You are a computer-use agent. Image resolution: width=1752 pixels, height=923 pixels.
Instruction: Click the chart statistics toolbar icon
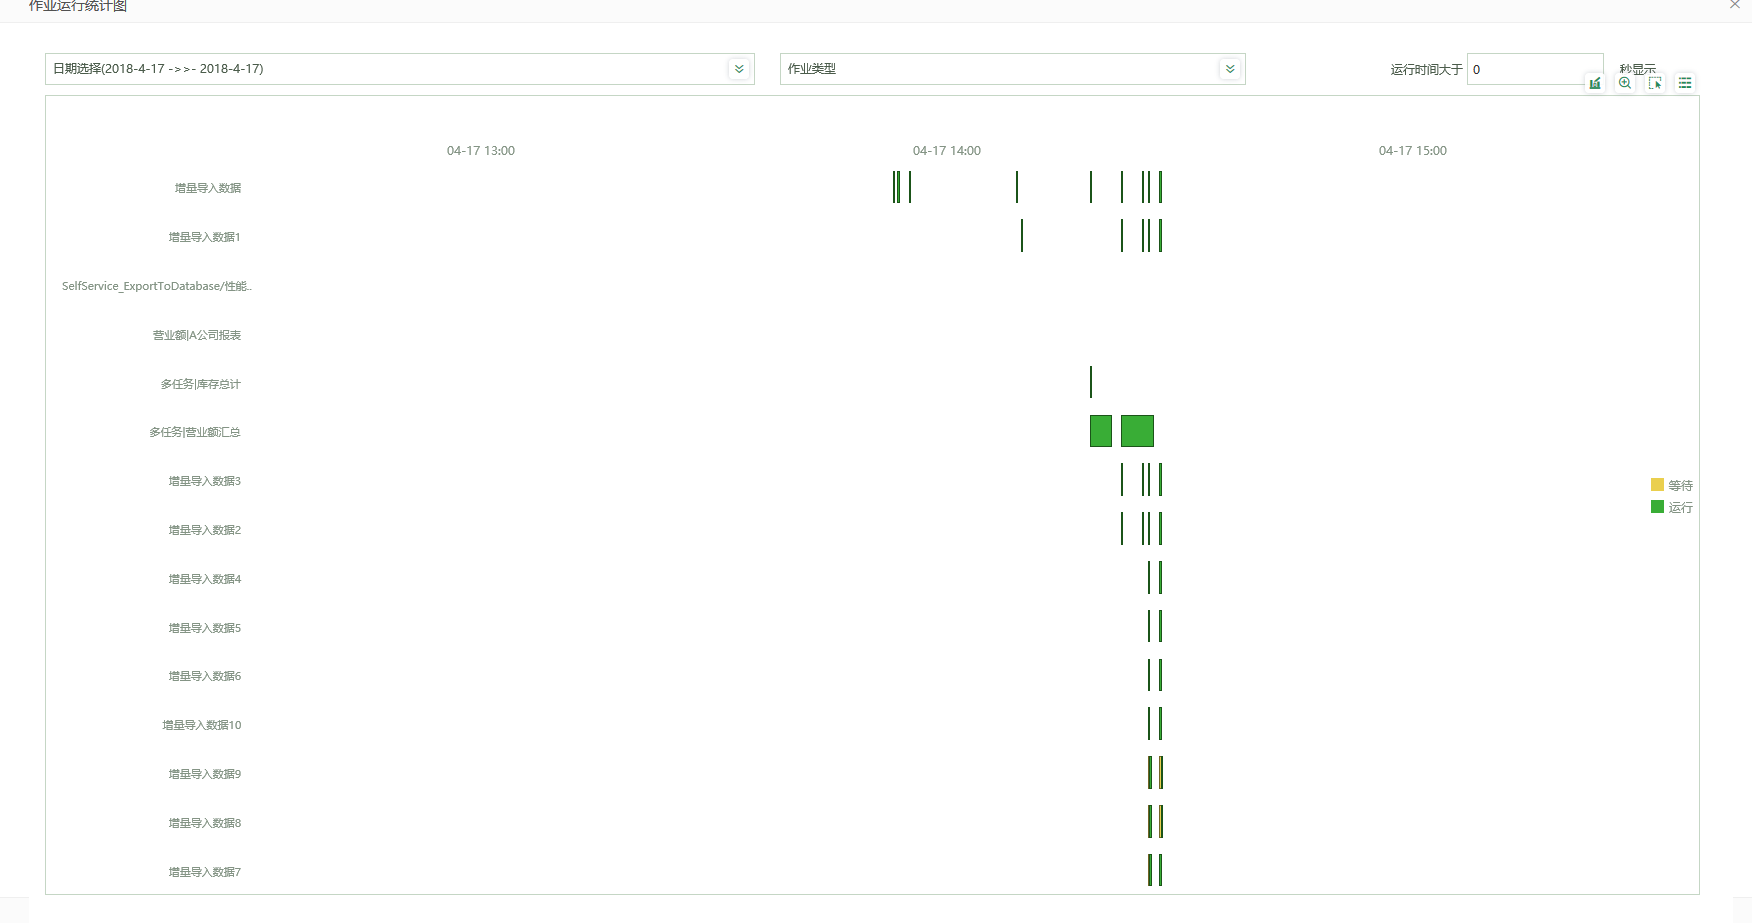tap(1595, 83)
